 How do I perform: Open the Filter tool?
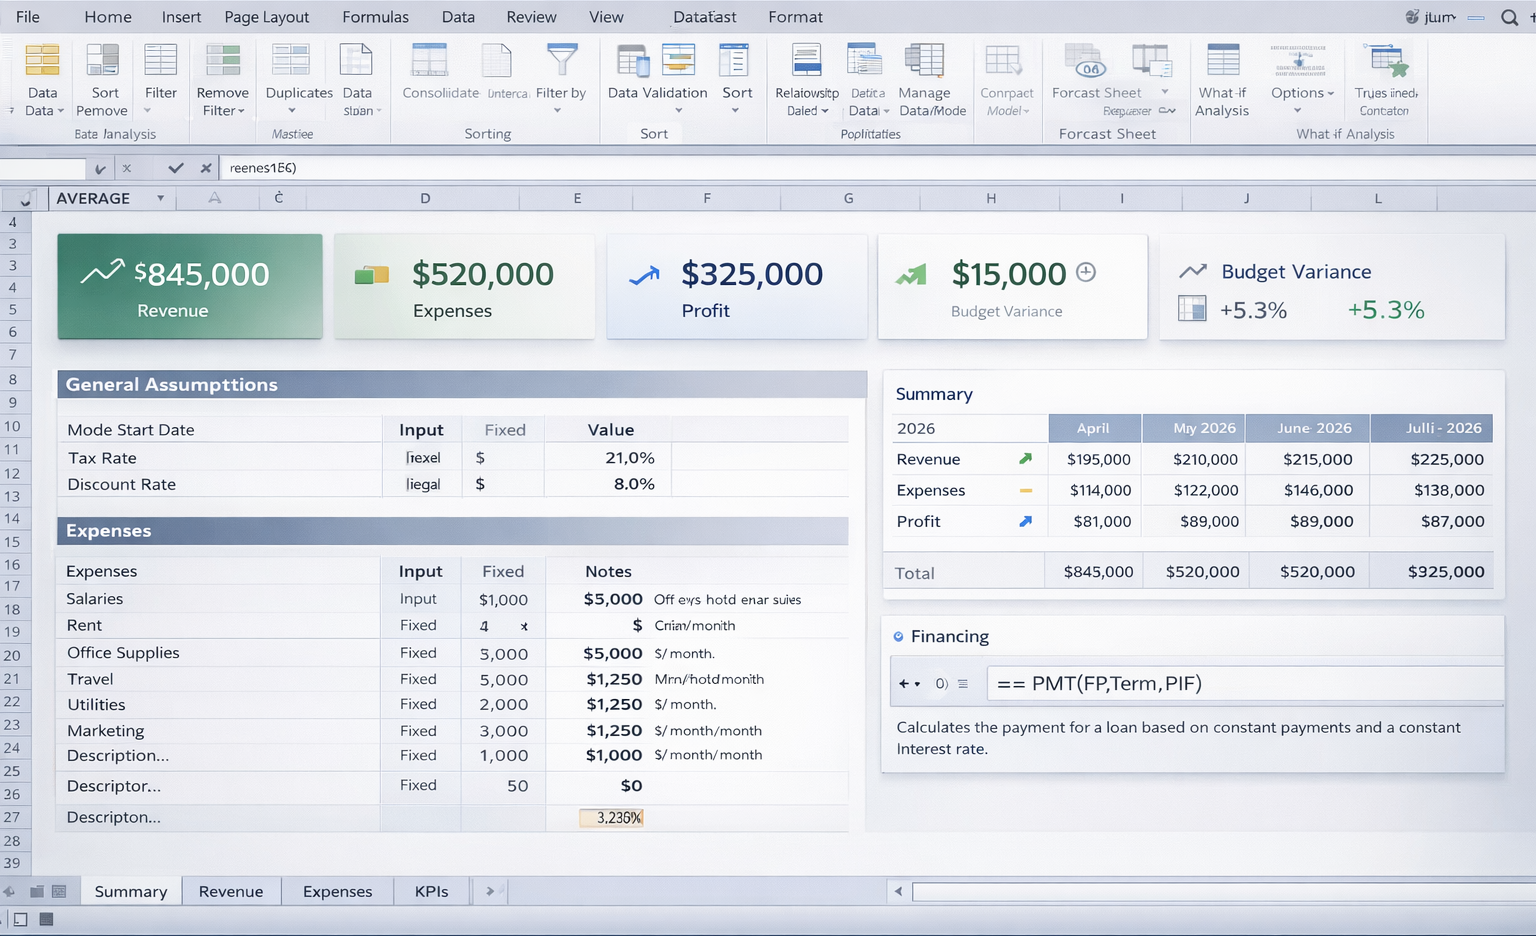[160, 75]
